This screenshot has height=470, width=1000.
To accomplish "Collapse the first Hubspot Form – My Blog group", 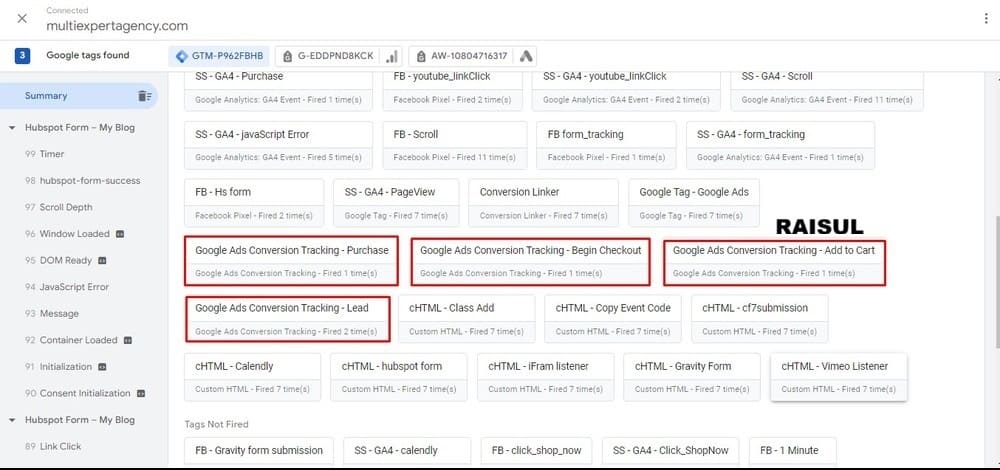I will coord(13,128).
